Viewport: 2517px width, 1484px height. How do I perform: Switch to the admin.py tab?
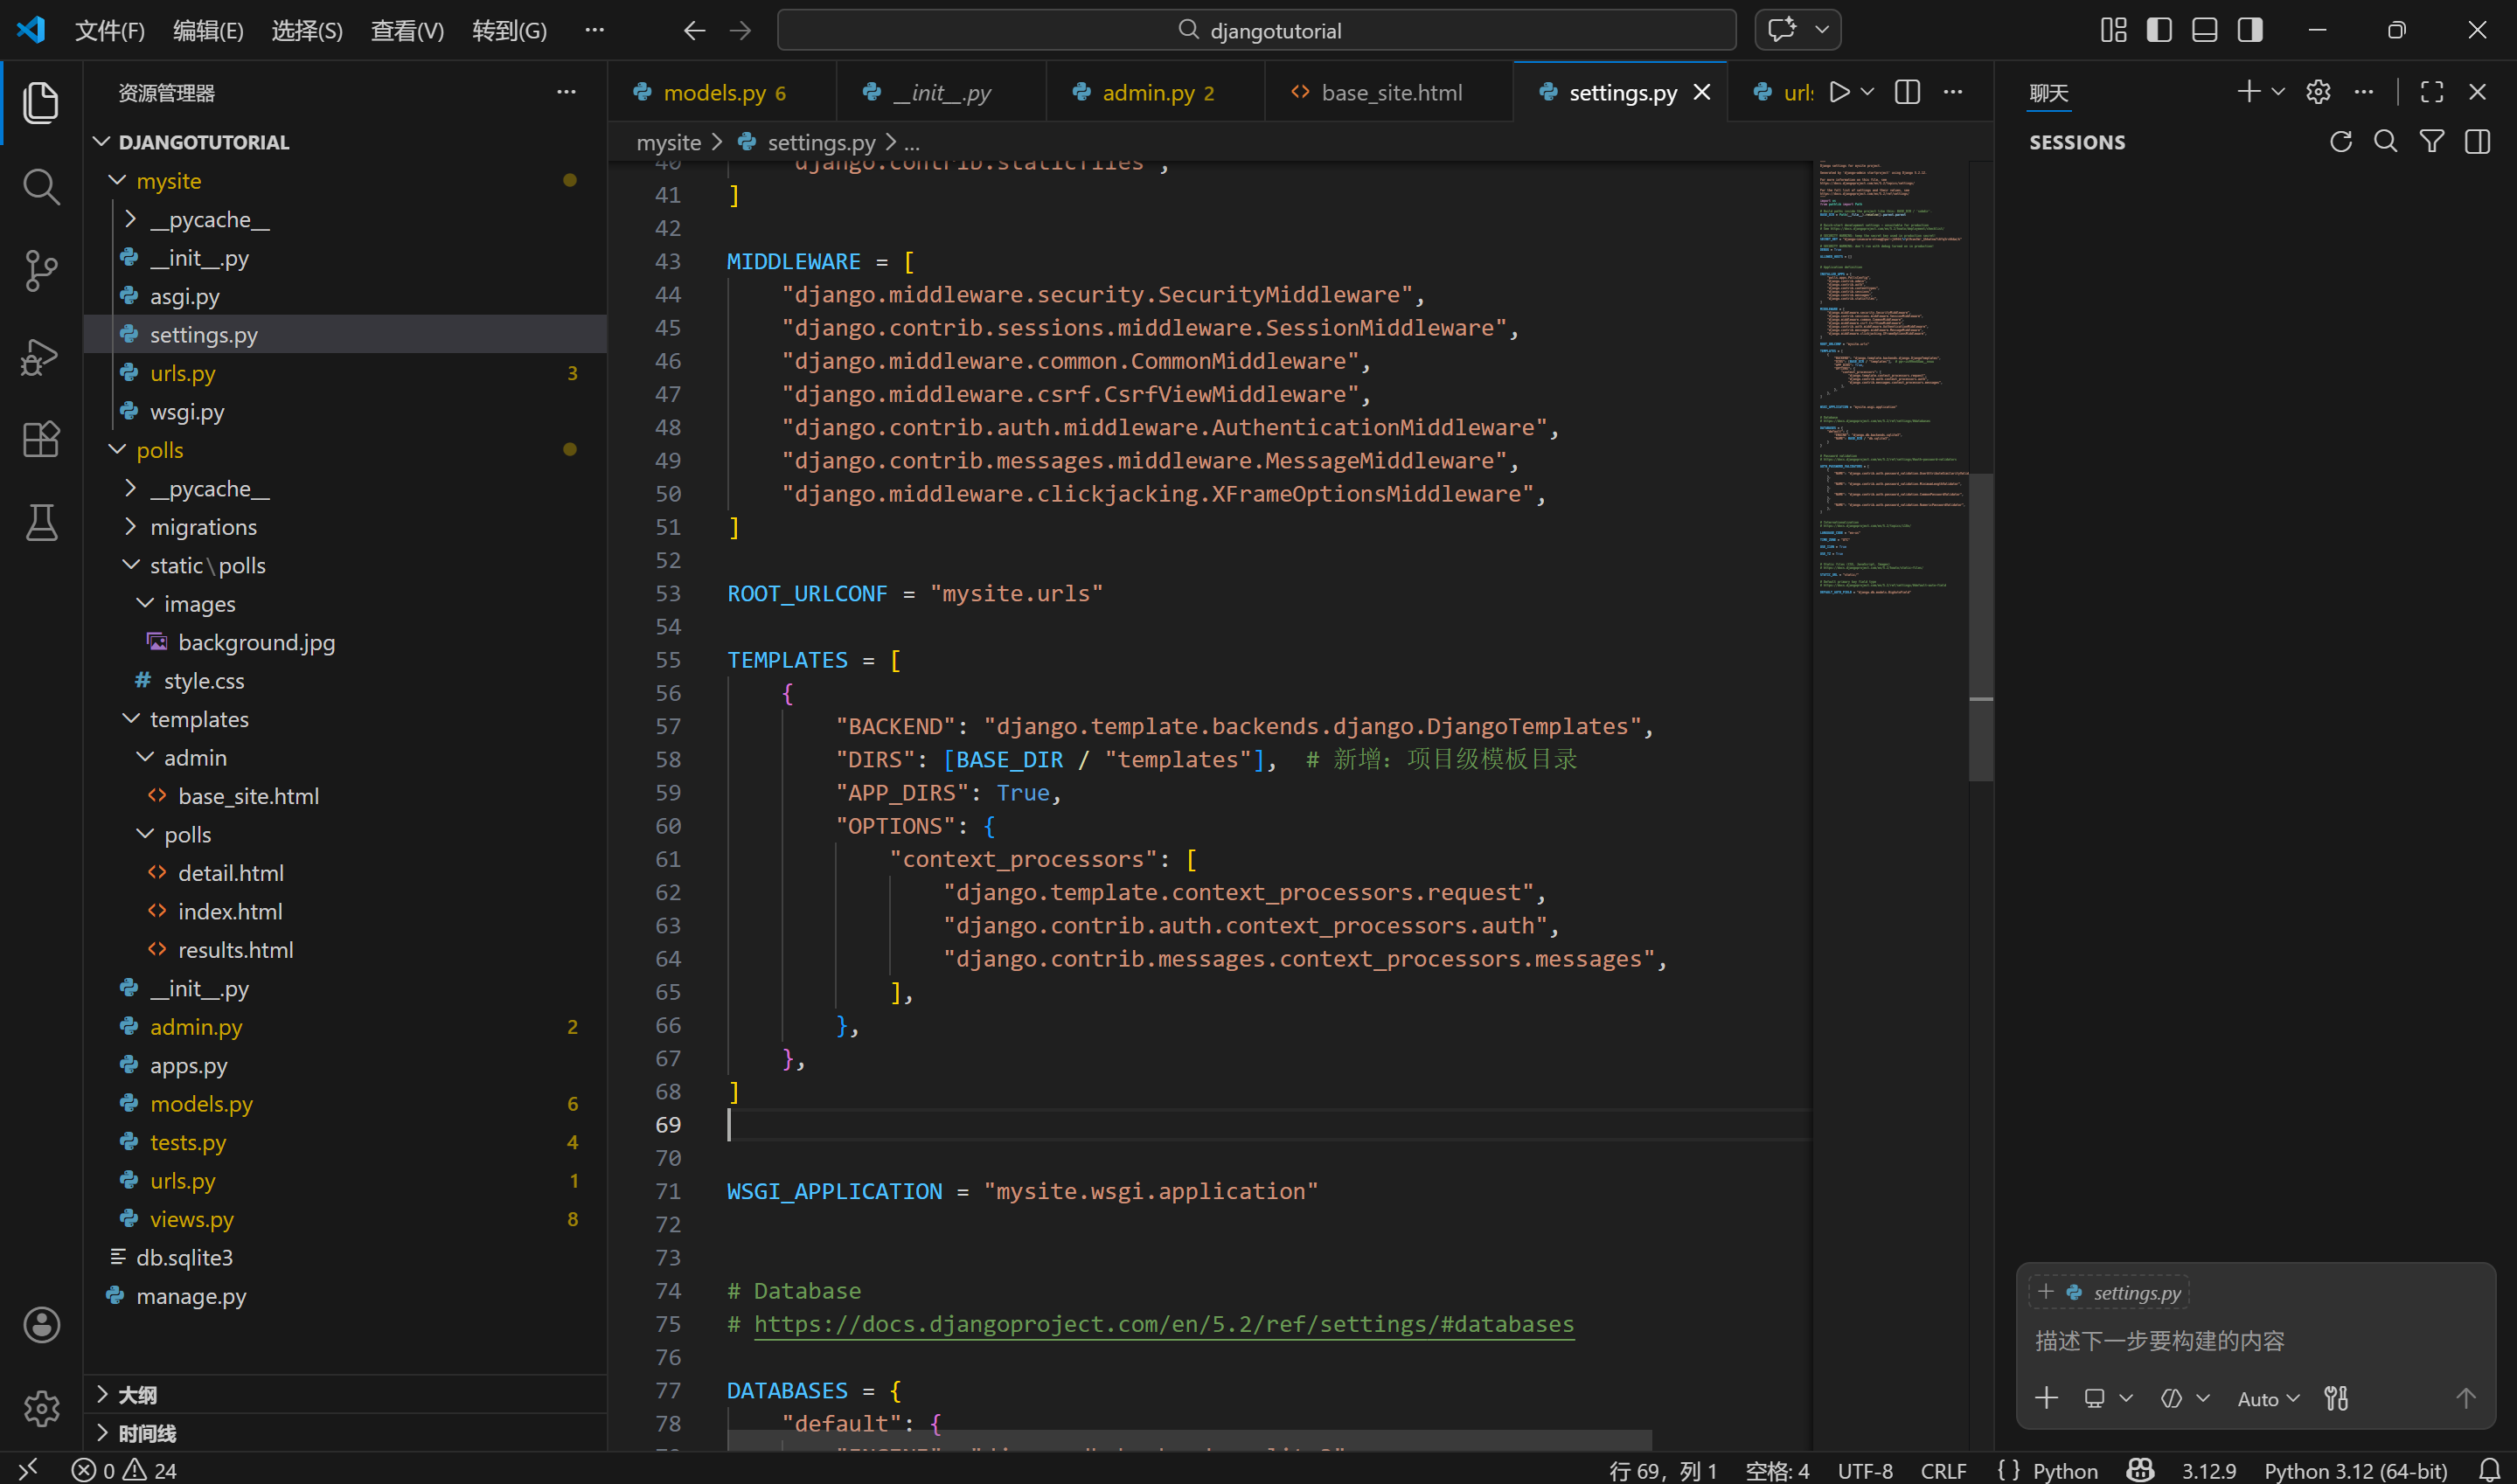coord(1147,93)
